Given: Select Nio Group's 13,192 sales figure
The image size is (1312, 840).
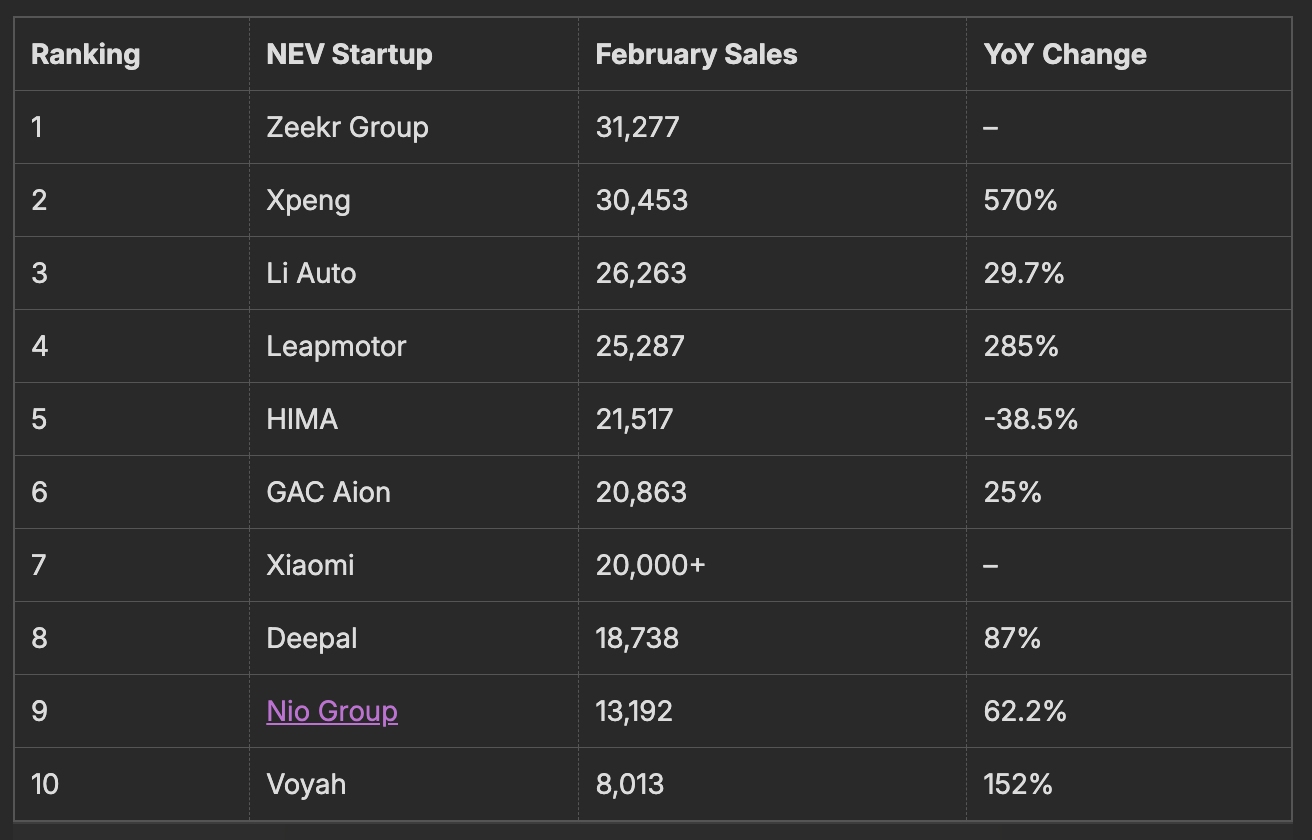Looking at the screenshot, I should (x=634, y=711).
